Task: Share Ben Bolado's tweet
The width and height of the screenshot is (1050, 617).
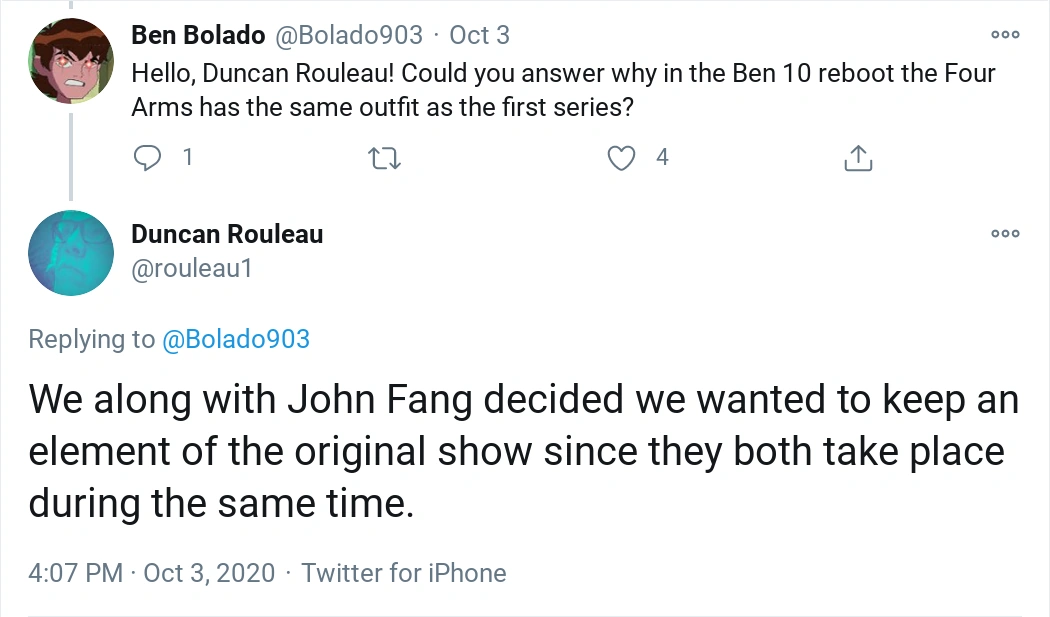Action: [859, 157]
